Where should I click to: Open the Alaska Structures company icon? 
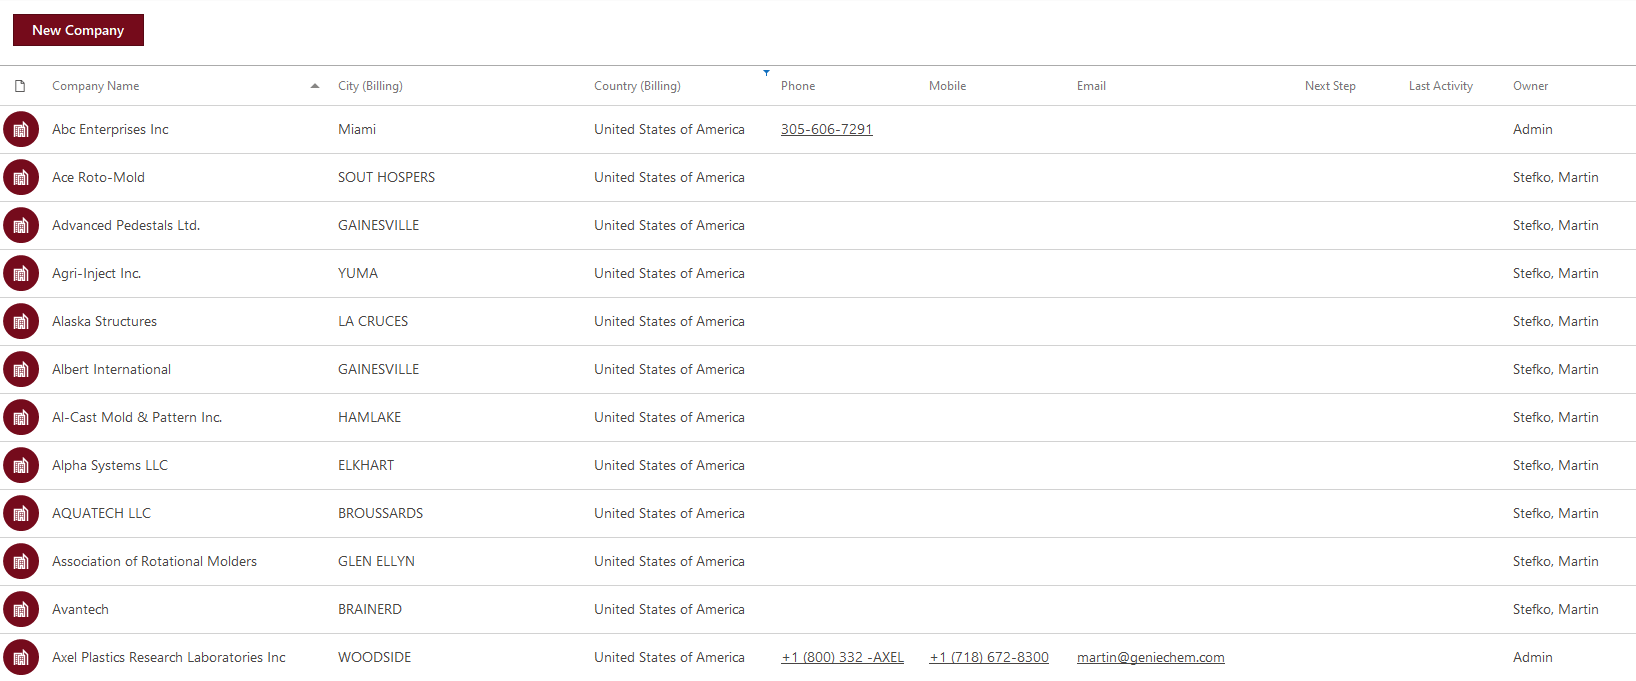coord(21,321)
